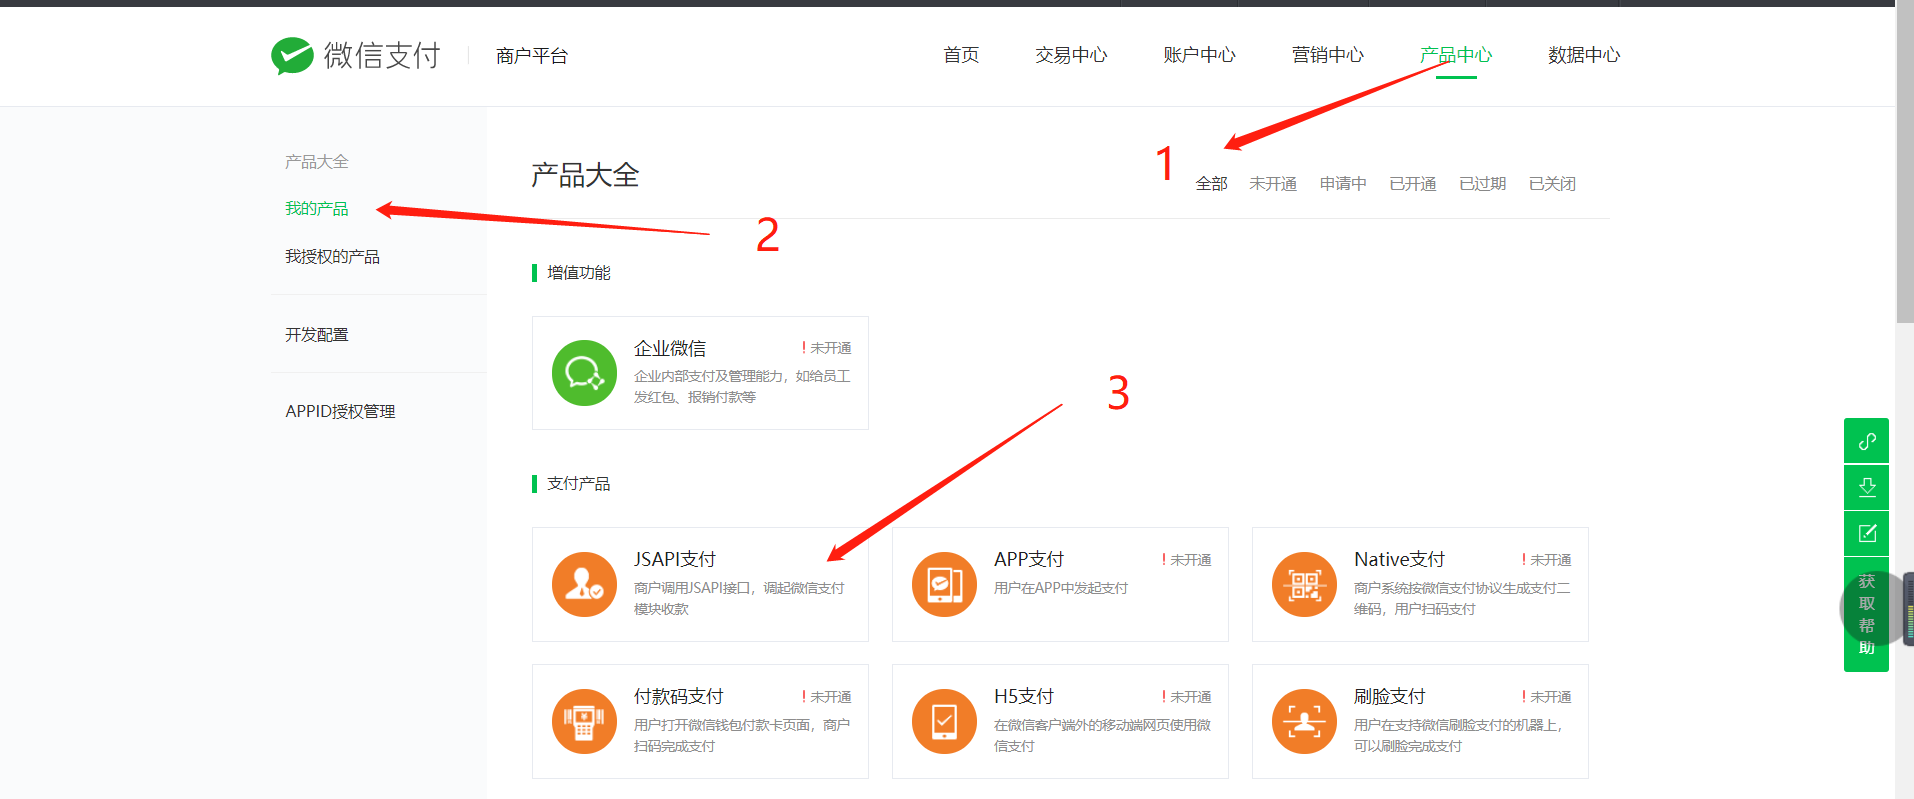Click the green link icon in floating sidebar
The width and height of the screenshot is (1914, 799).
pyautogui.click(x=1866, y=441)
